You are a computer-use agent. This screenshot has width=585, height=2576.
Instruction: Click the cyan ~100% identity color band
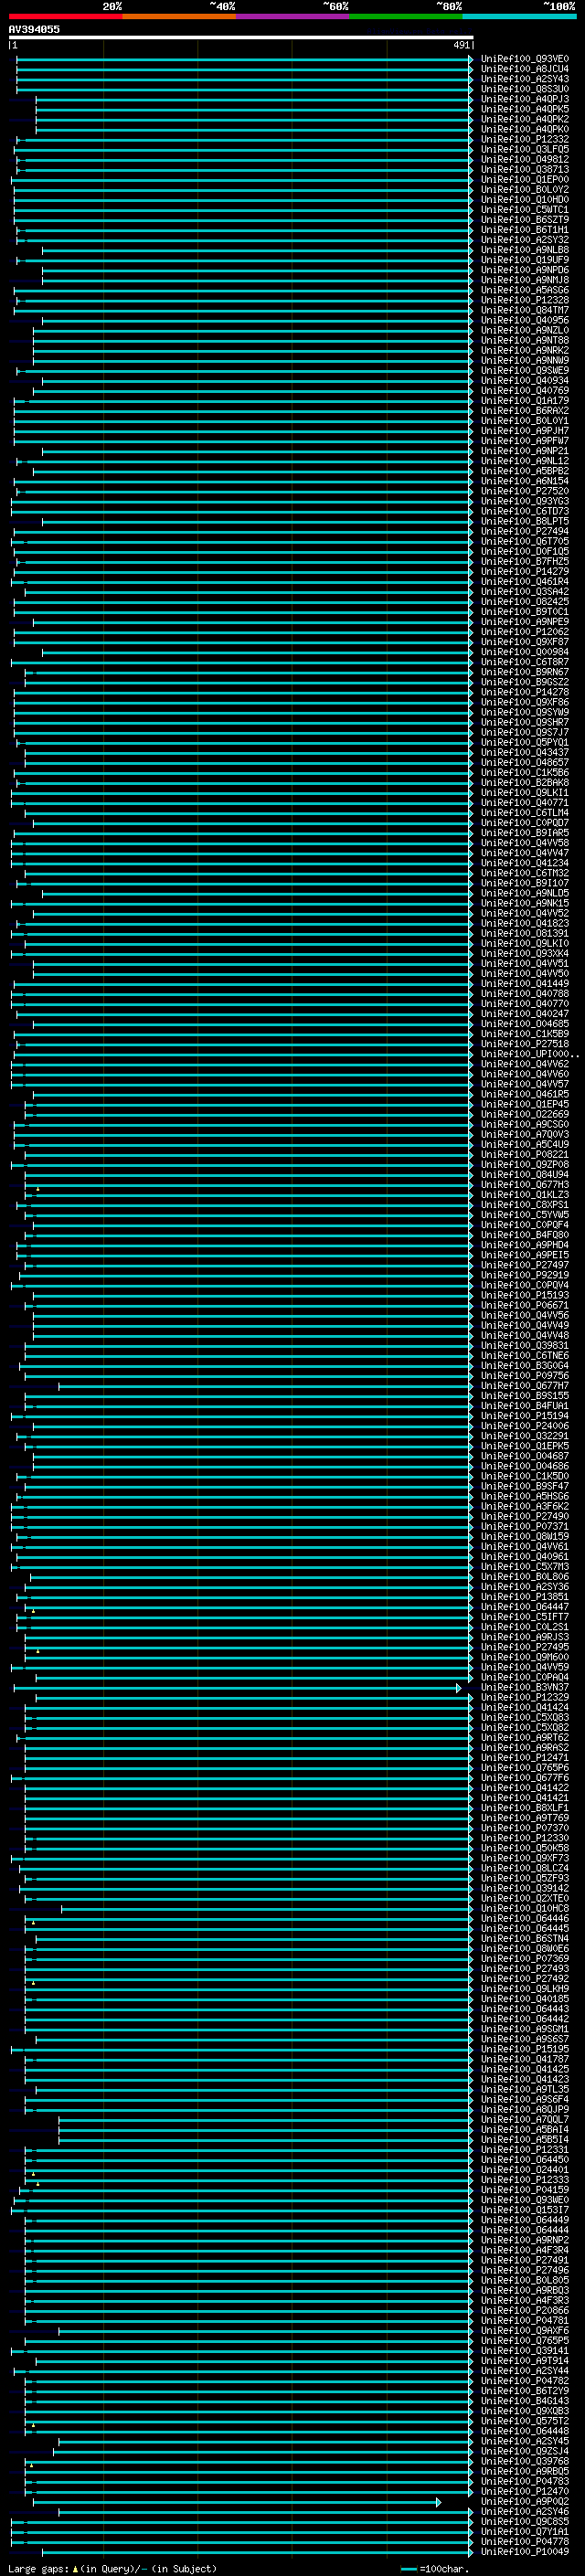coord(519,17)
